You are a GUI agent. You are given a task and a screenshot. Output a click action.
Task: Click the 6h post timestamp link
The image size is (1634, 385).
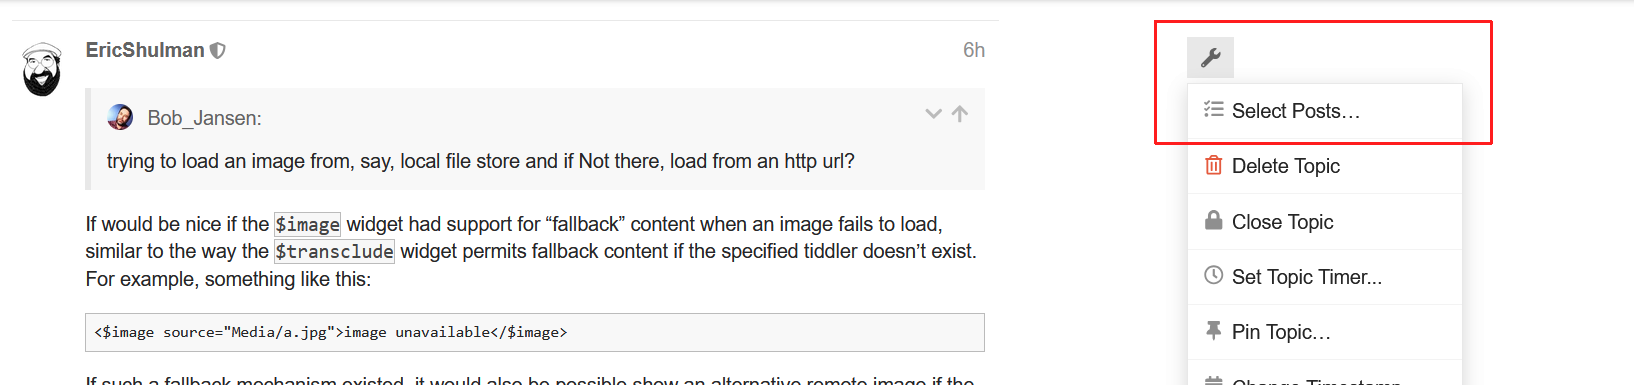point(974,50)
